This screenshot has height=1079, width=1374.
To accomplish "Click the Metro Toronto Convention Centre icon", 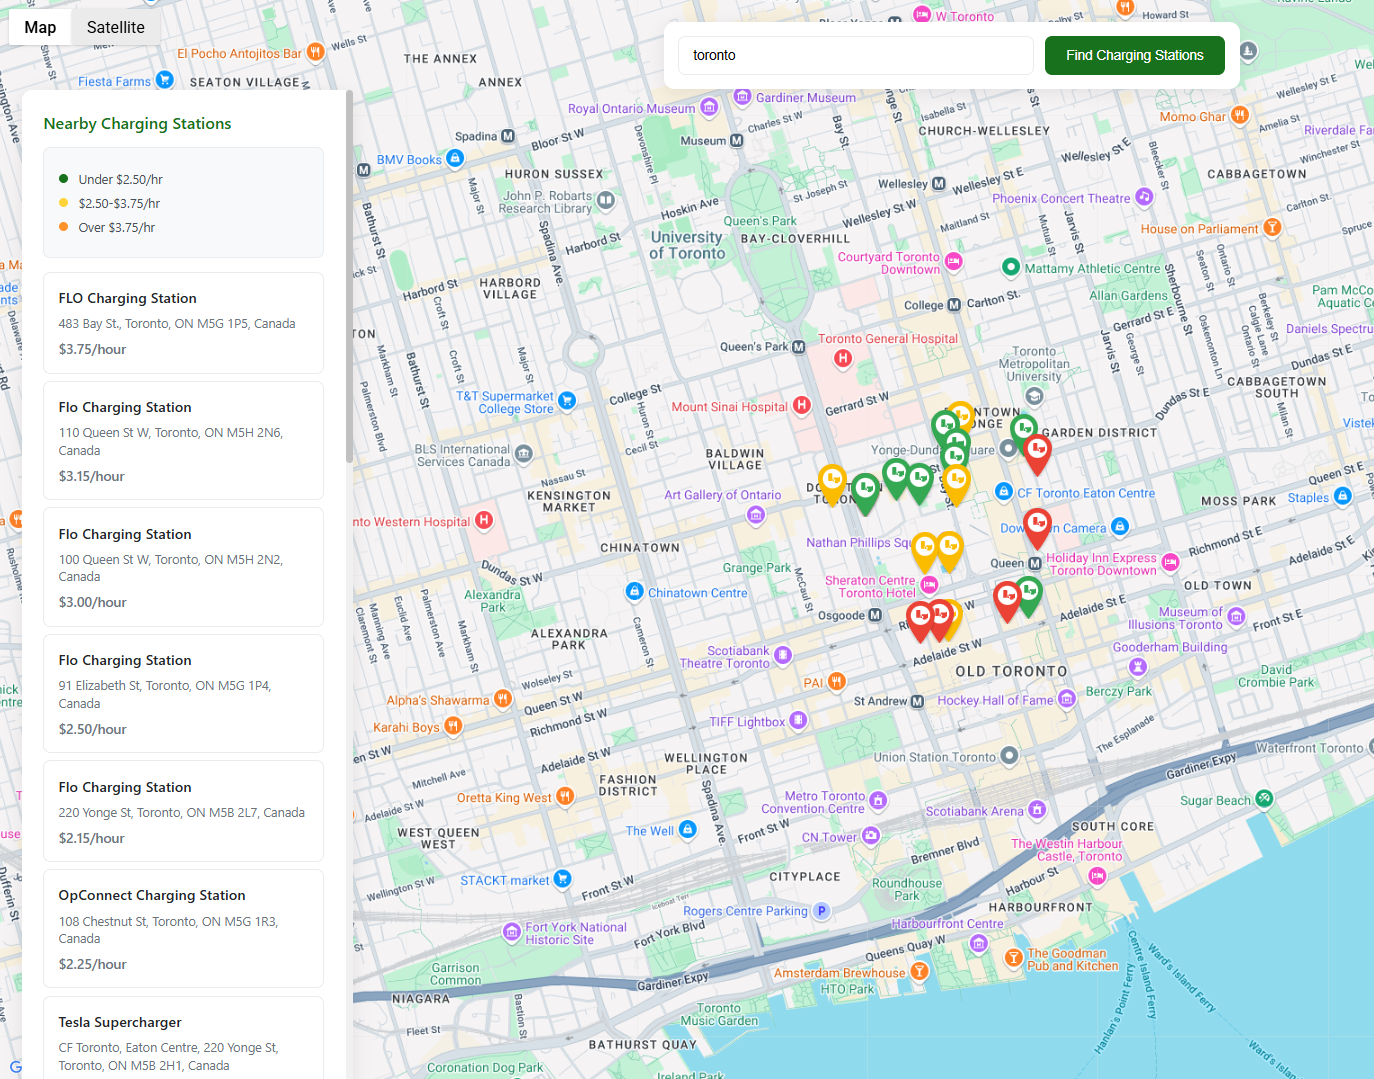I will click(878, 800).
